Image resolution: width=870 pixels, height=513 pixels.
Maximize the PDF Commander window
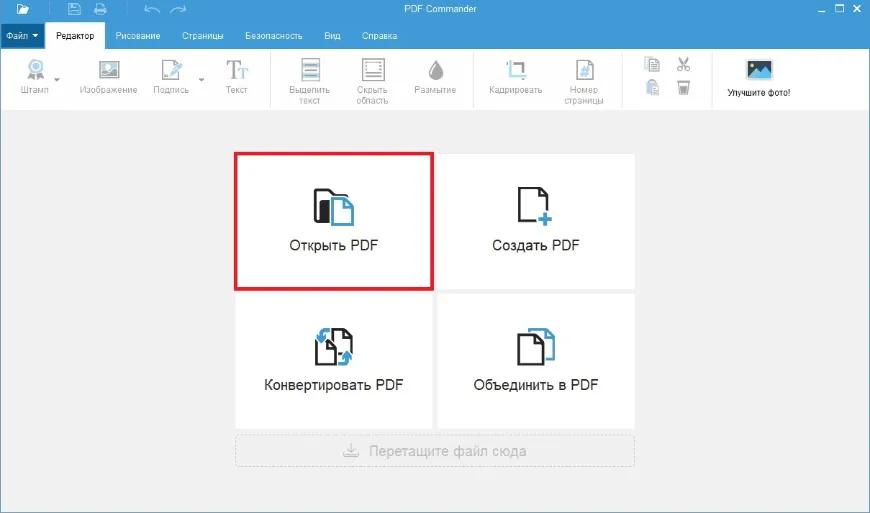click(839, 9)
